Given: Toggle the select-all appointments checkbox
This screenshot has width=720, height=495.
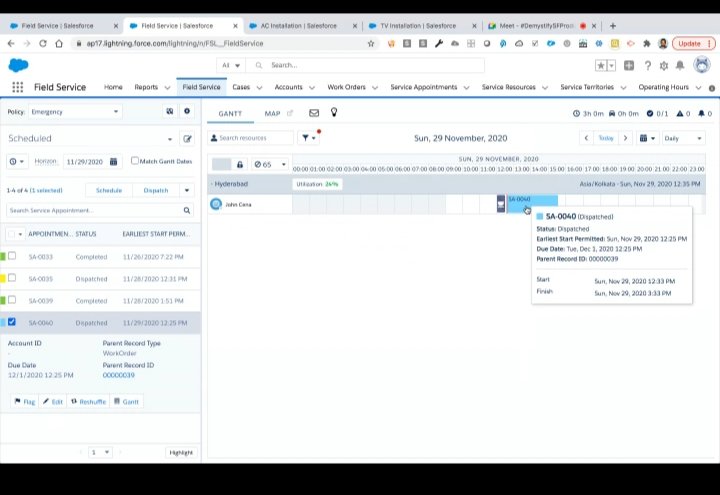Looking at the screenshot, I should pos(11,234).
